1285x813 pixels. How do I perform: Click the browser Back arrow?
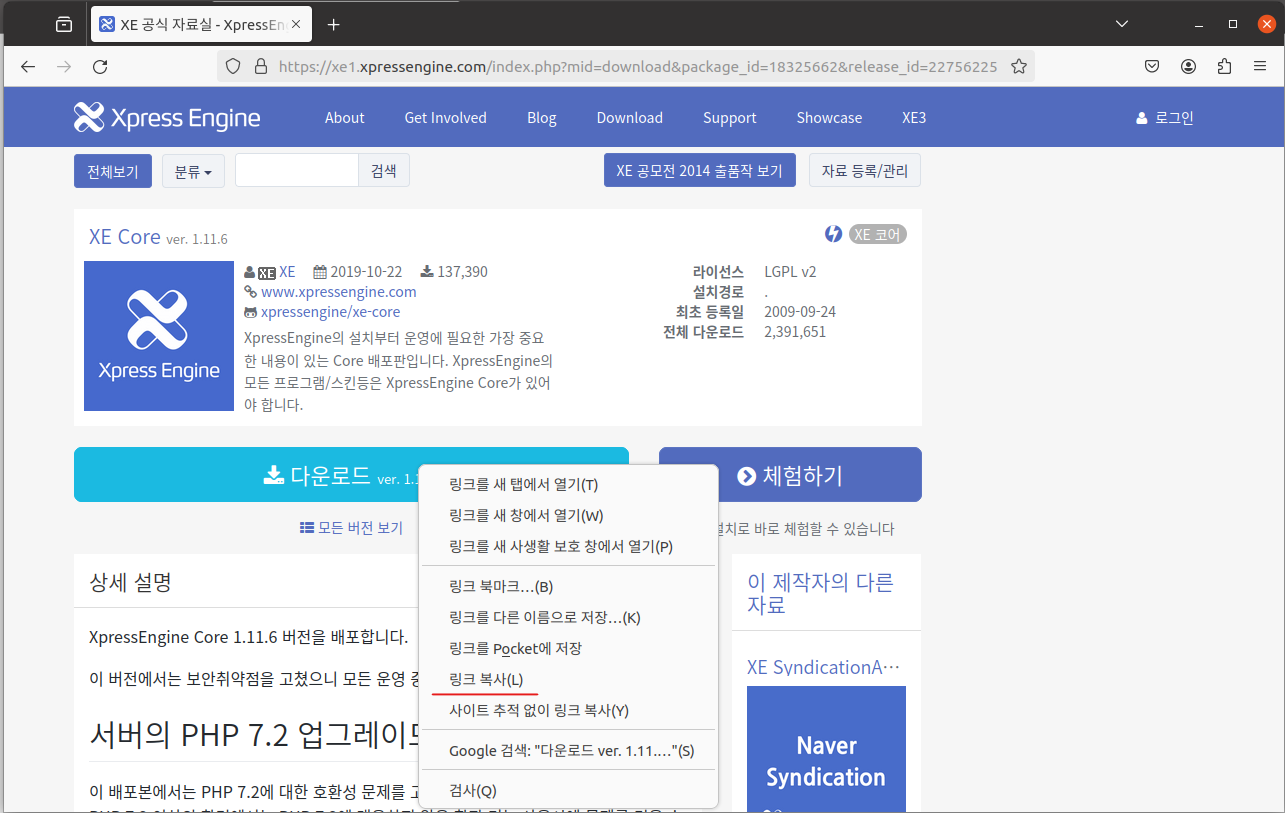28,67
